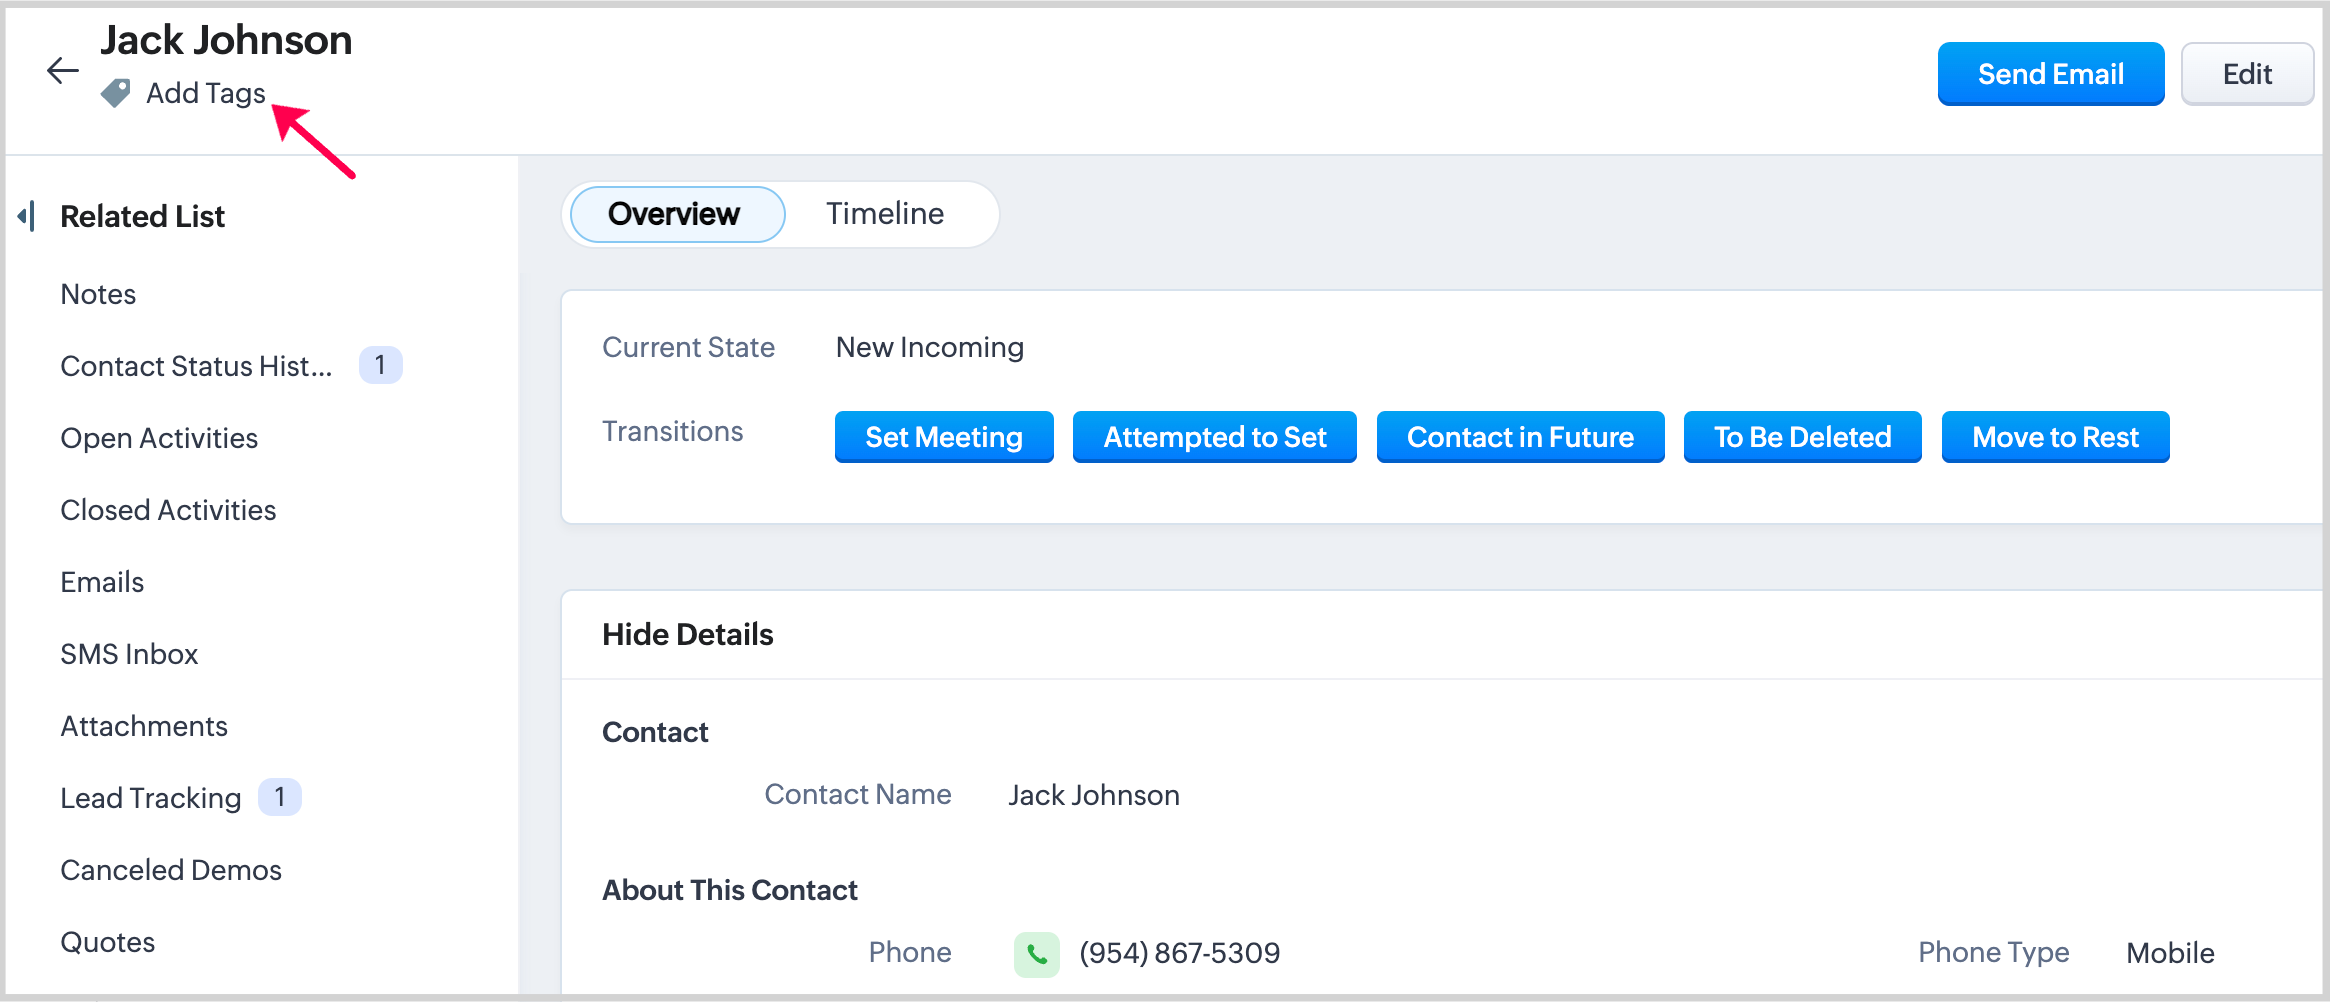Click the phone number (954) 867-5309
Screen dimensions: 2330x1002
1179,953
